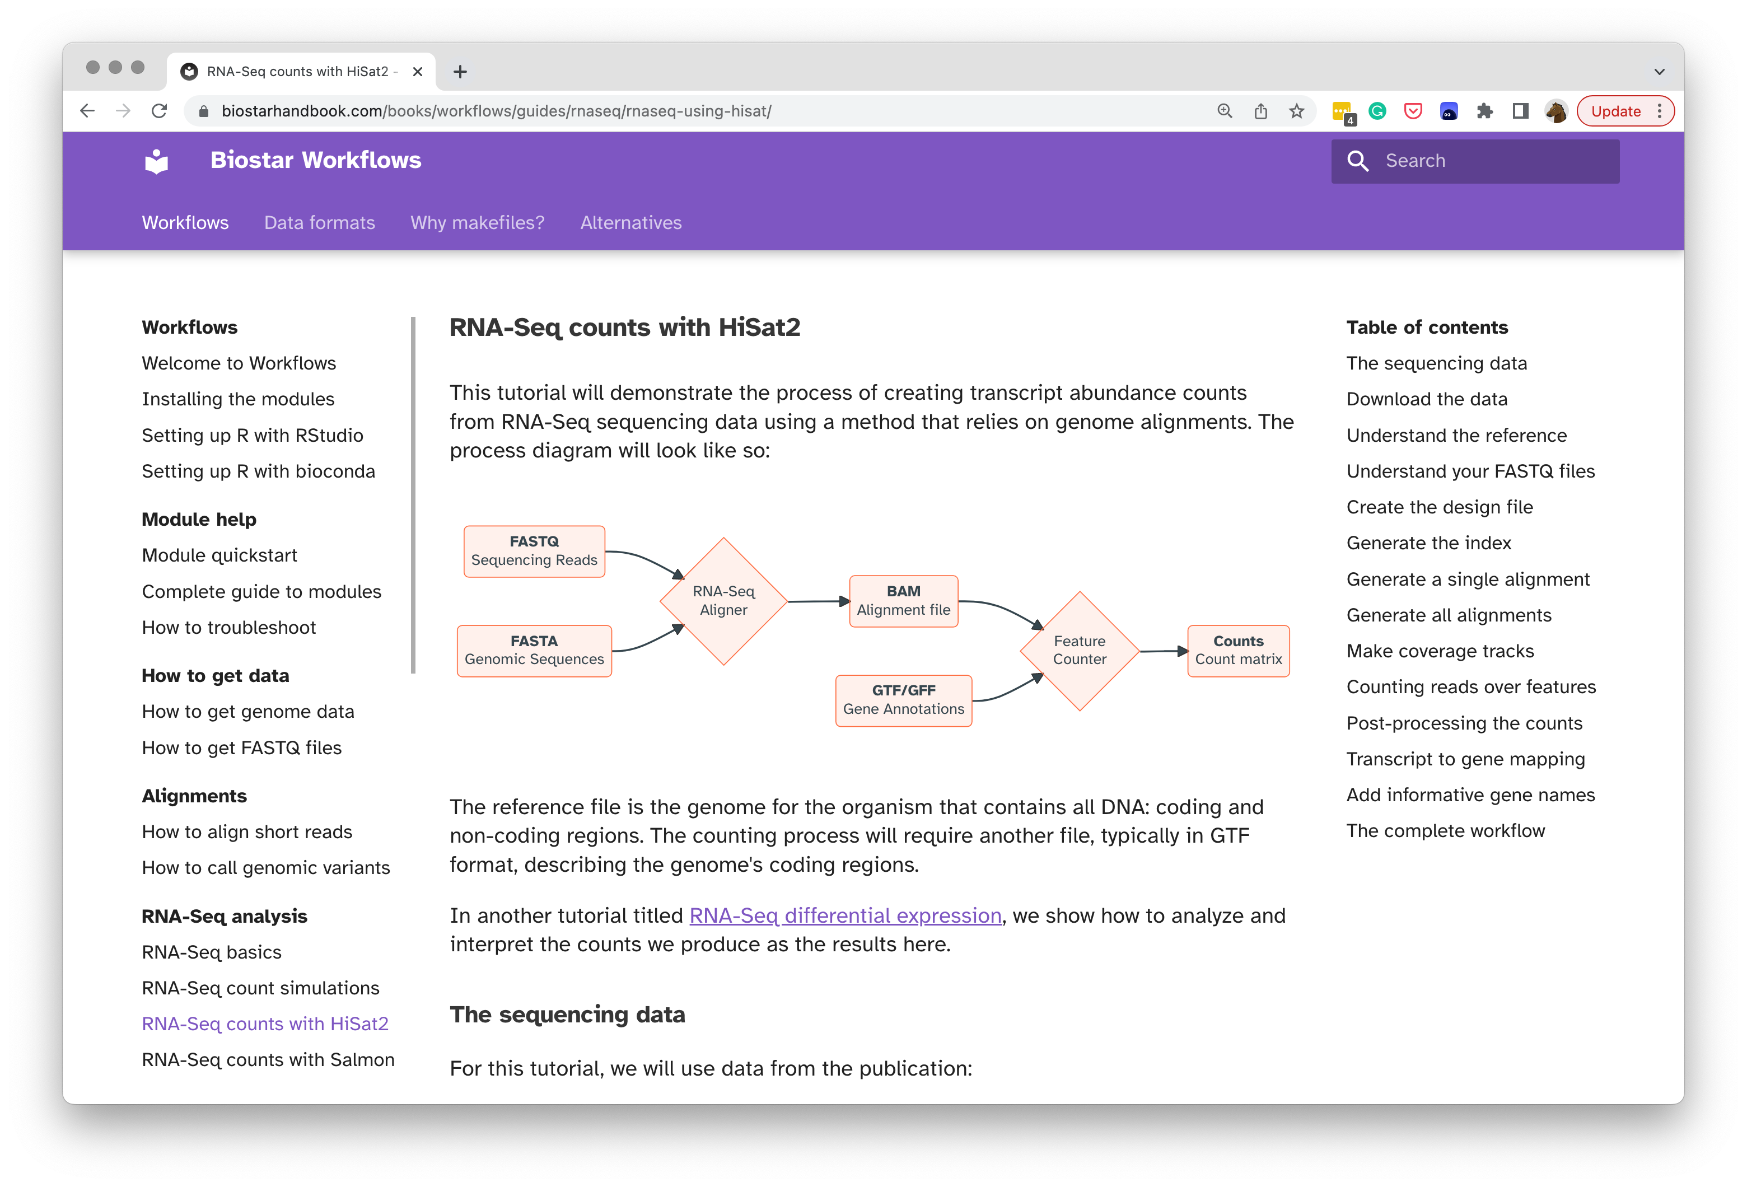Open the zoom magnifier icon in address bar
Screen dimensions: 1747x1187
click(x=1225, y=111)
